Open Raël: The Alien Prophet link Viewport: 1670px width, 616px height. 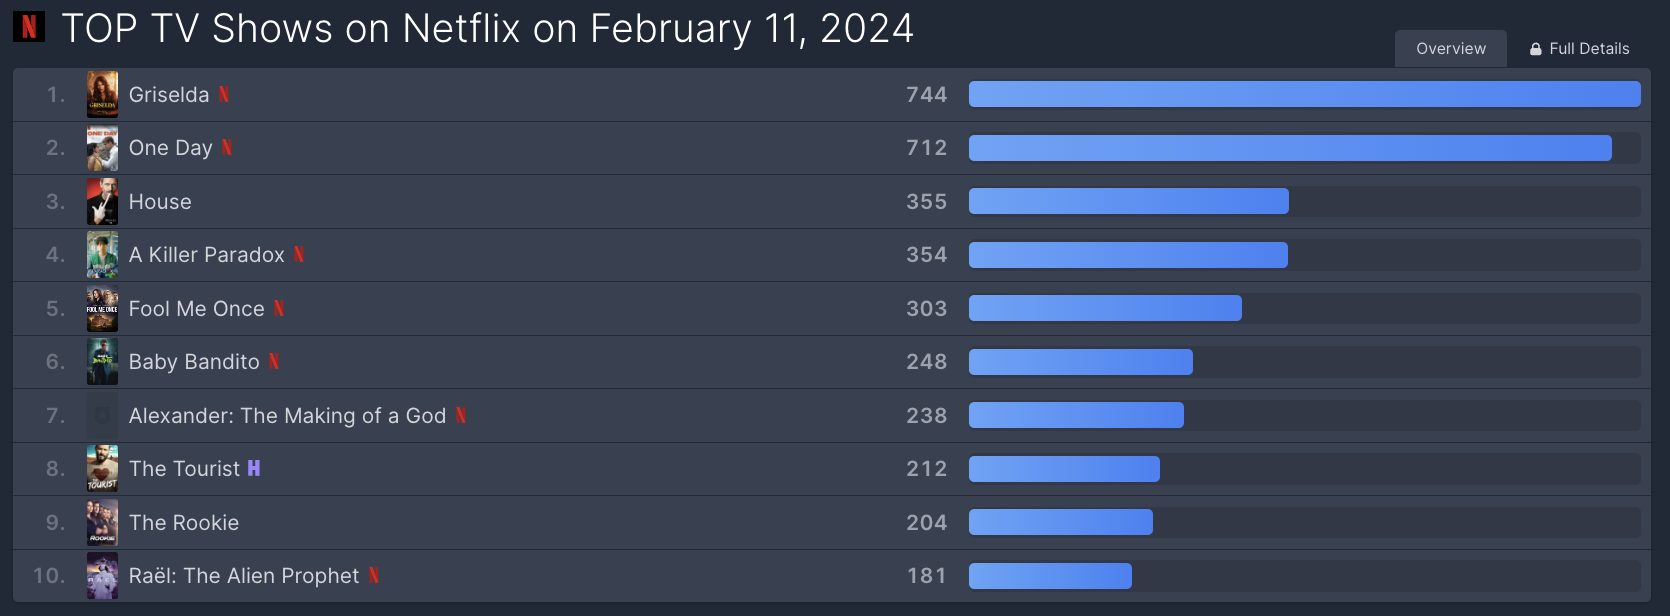click(244, 575)
